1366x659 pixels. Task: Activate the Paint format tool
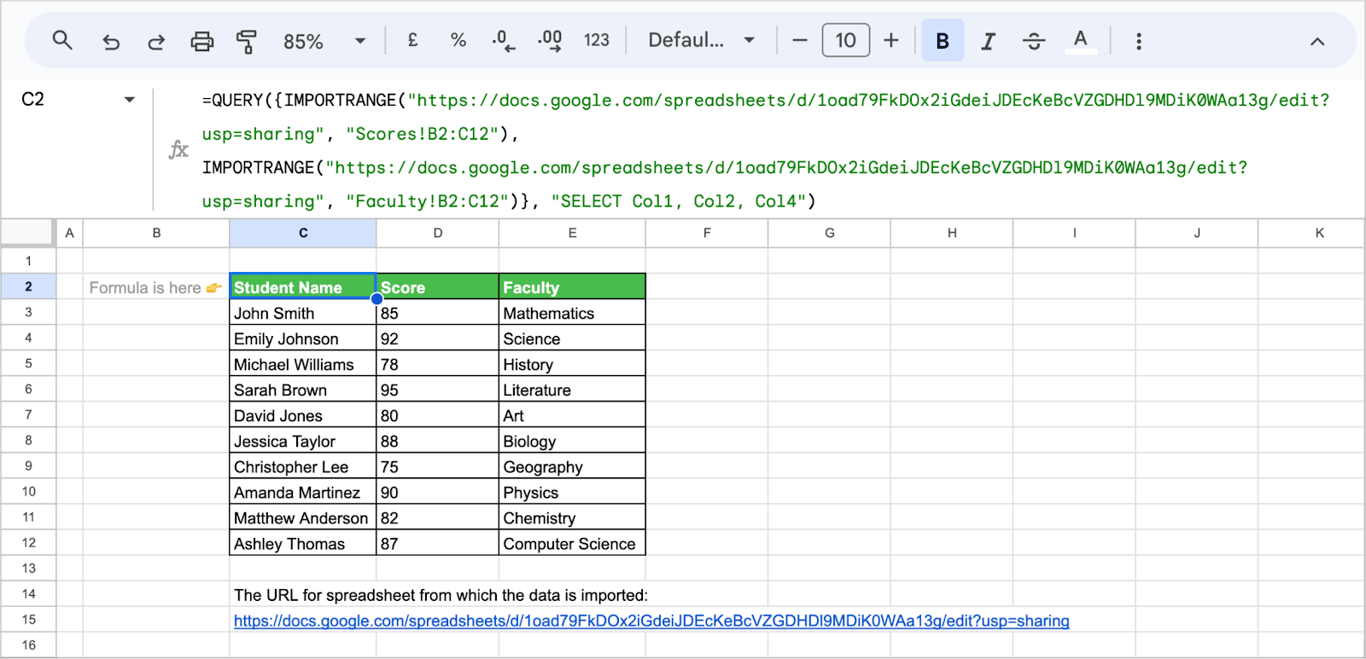point(246,41)
